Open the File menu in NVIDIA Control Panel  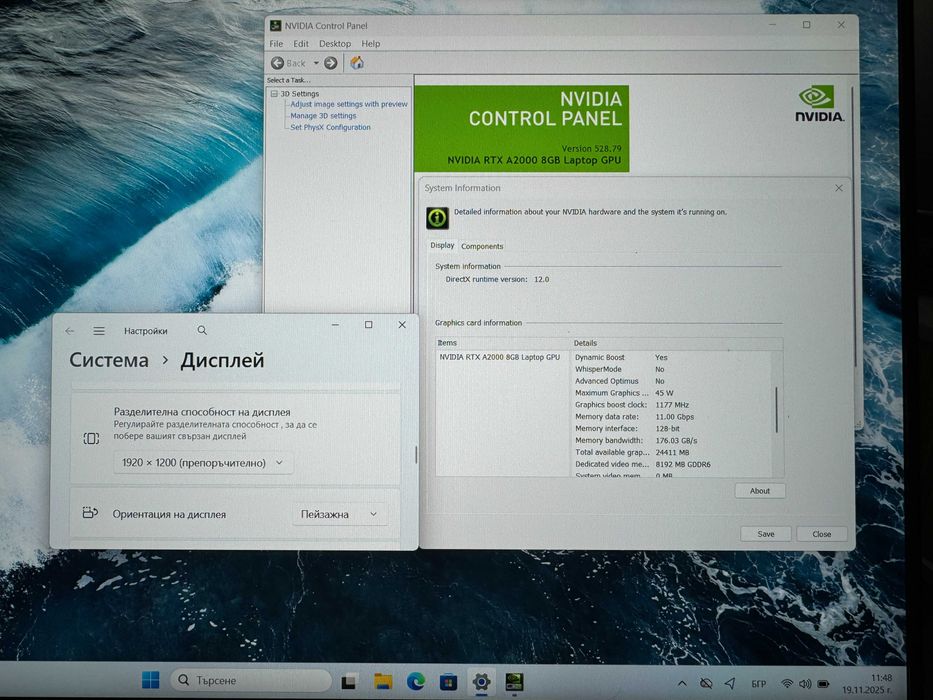coord(276,43)
